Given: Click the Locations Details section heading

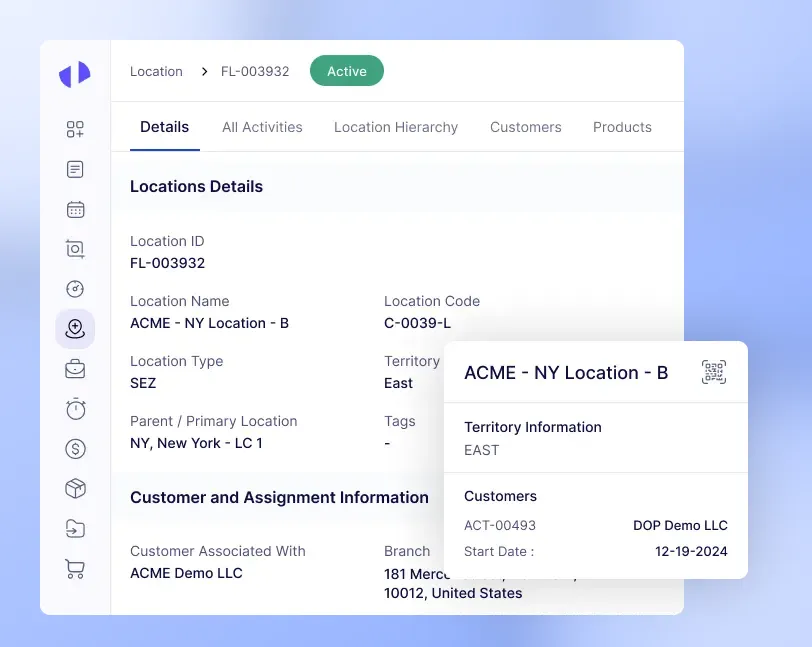Looking at the screenshot, I should (196, 186).
